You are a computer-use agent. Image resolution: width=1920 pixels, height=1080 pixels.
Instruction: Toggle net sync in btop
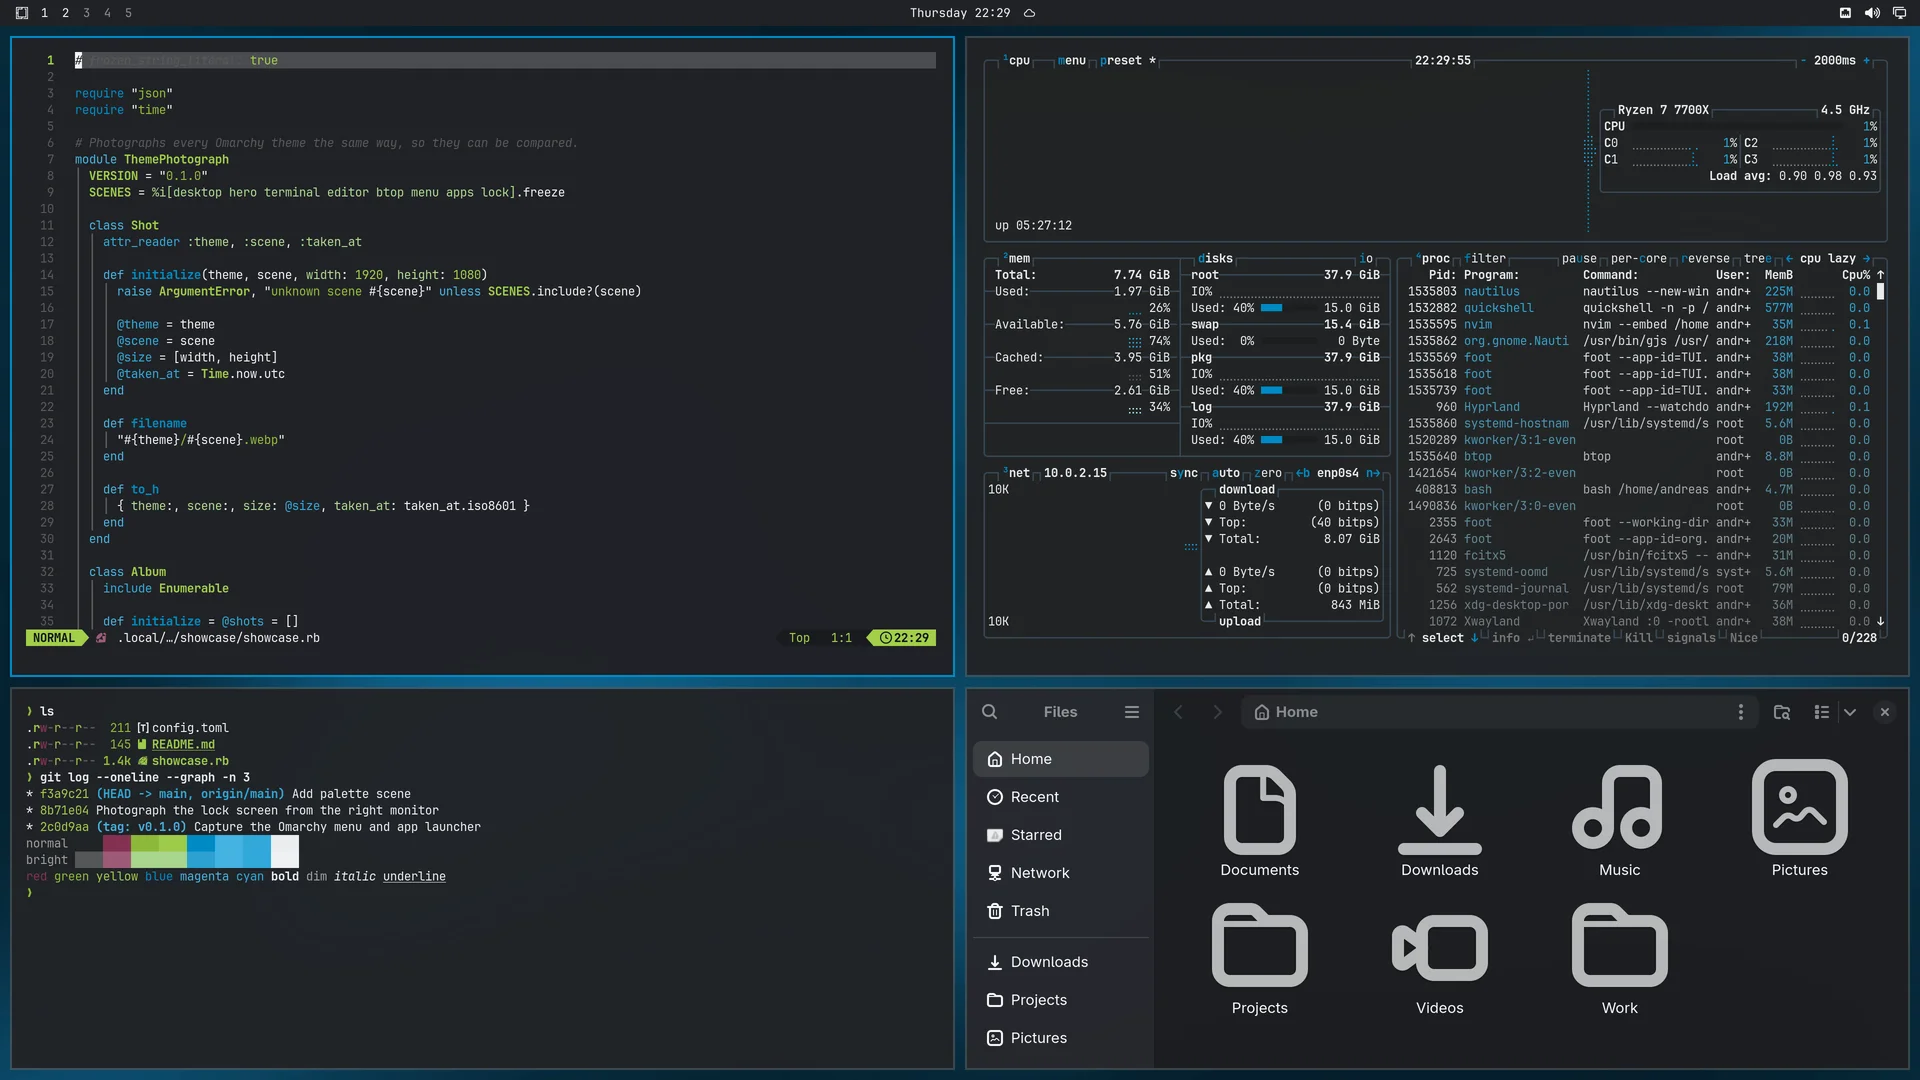1184,473
